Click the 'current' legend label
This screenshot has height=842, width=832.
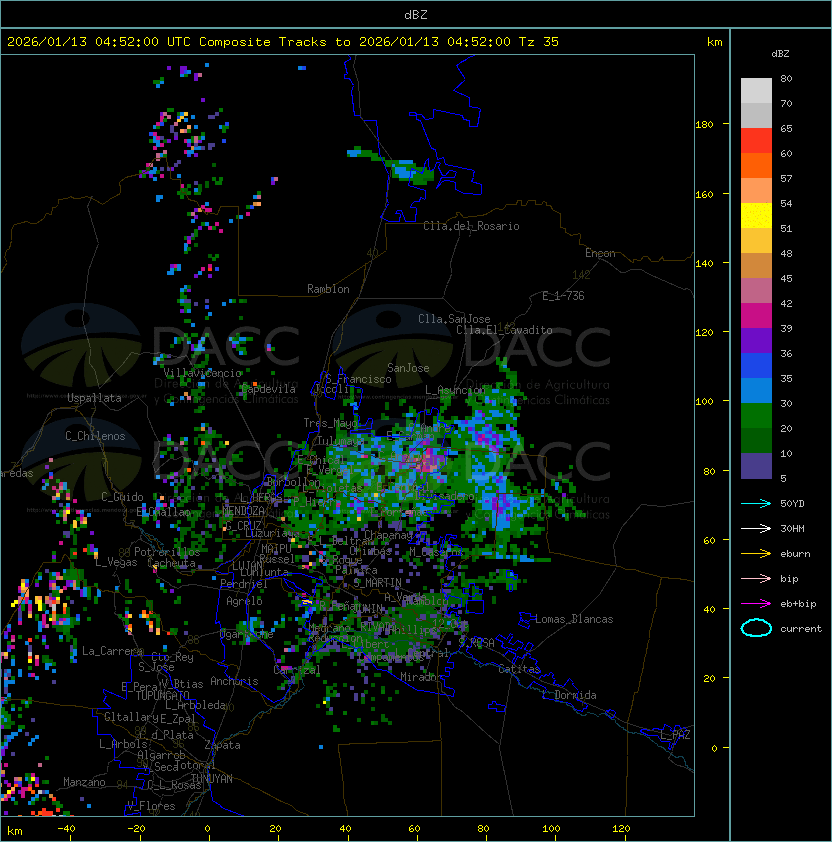(x=801, y=629)
